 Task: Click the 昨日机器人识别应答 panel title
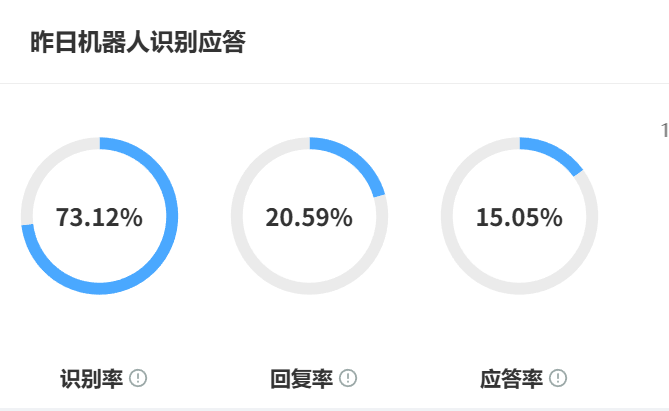click(x=137, y=43)
